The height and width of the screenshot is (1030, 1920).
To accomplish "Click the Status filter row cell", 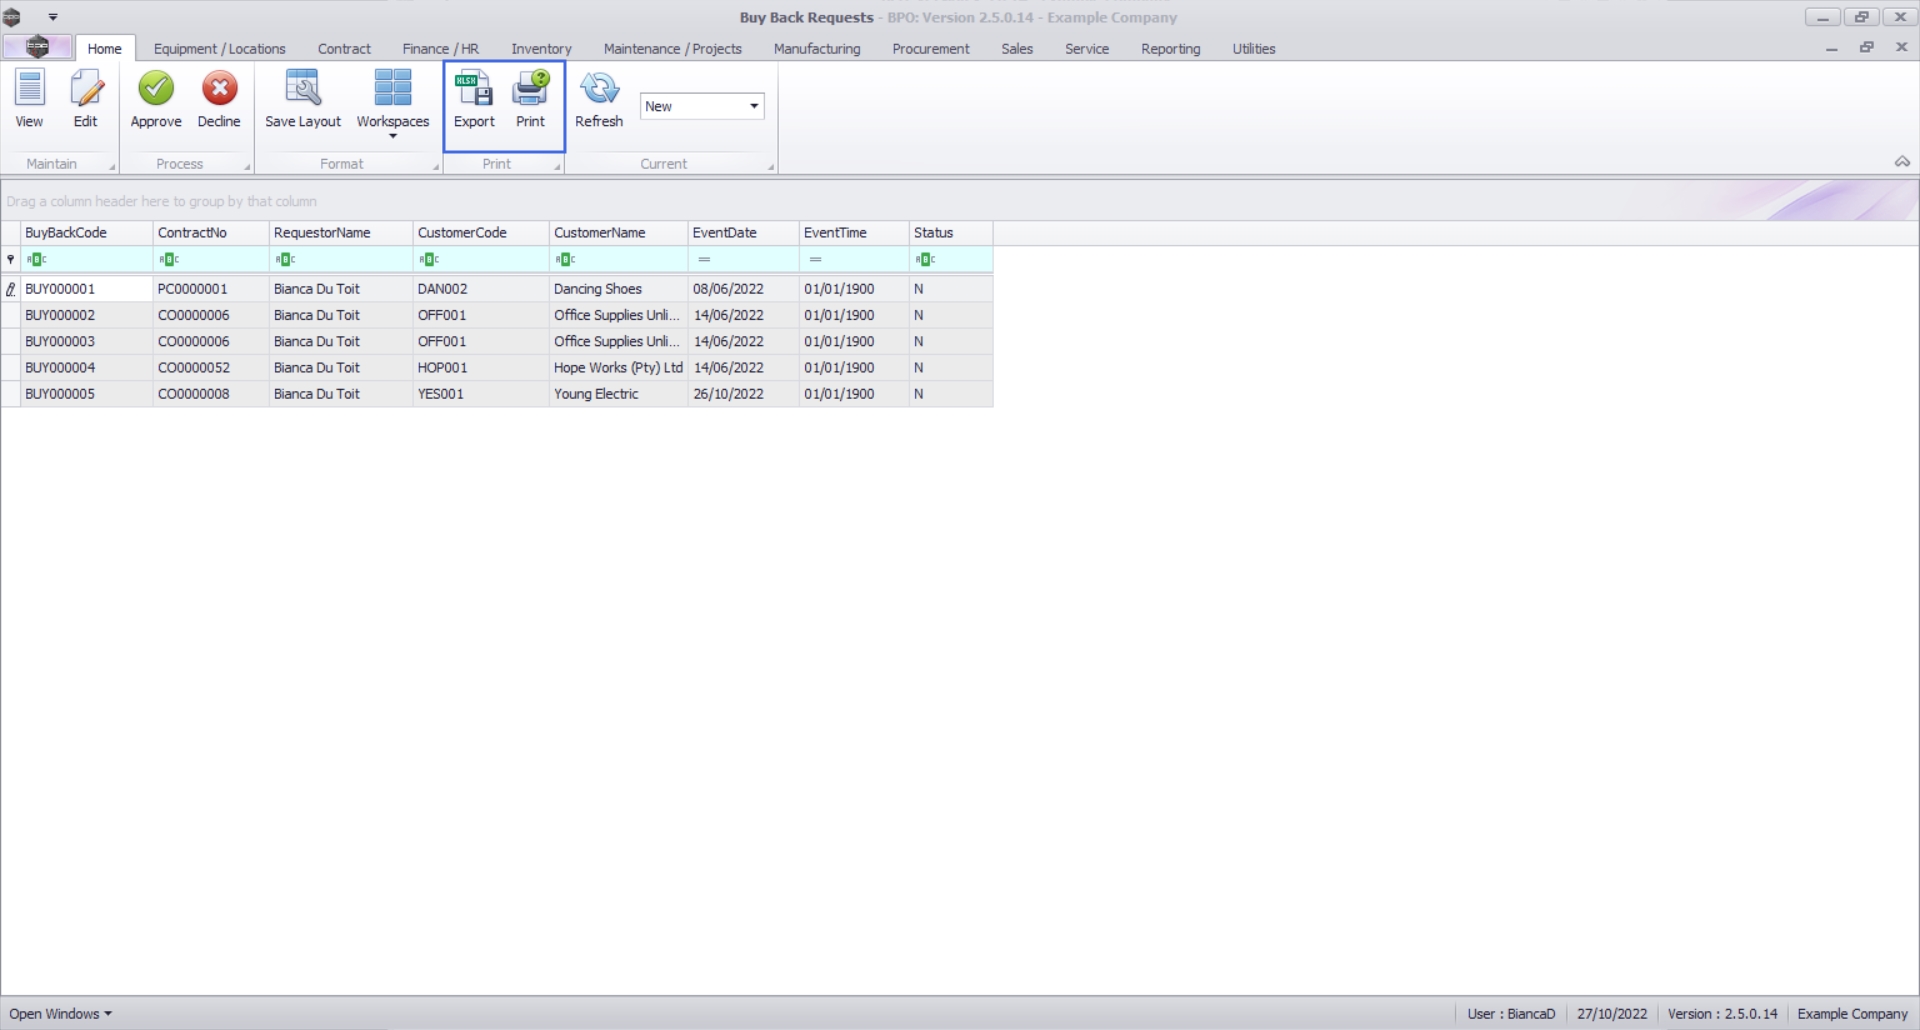I will click(x=951, y=259).
